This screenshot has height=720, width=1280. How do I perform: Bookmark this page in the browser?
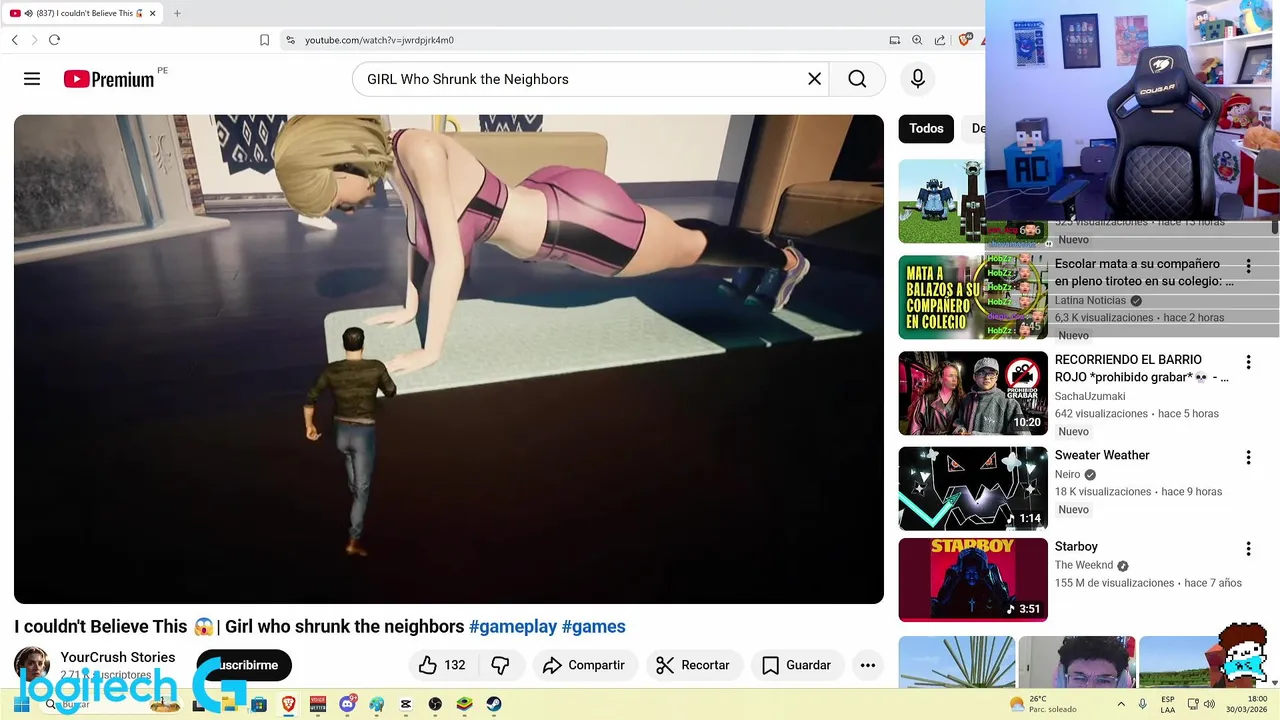(x=264, y=40)
